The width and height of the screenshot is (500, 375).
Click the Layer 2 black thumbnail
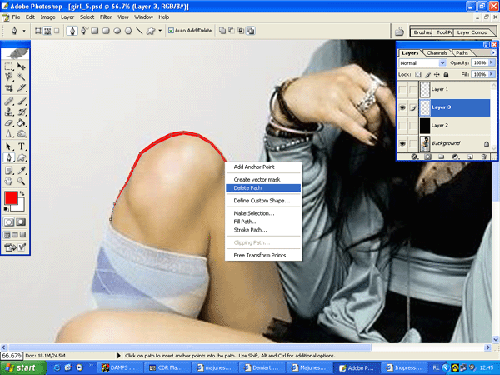point(425,126)
